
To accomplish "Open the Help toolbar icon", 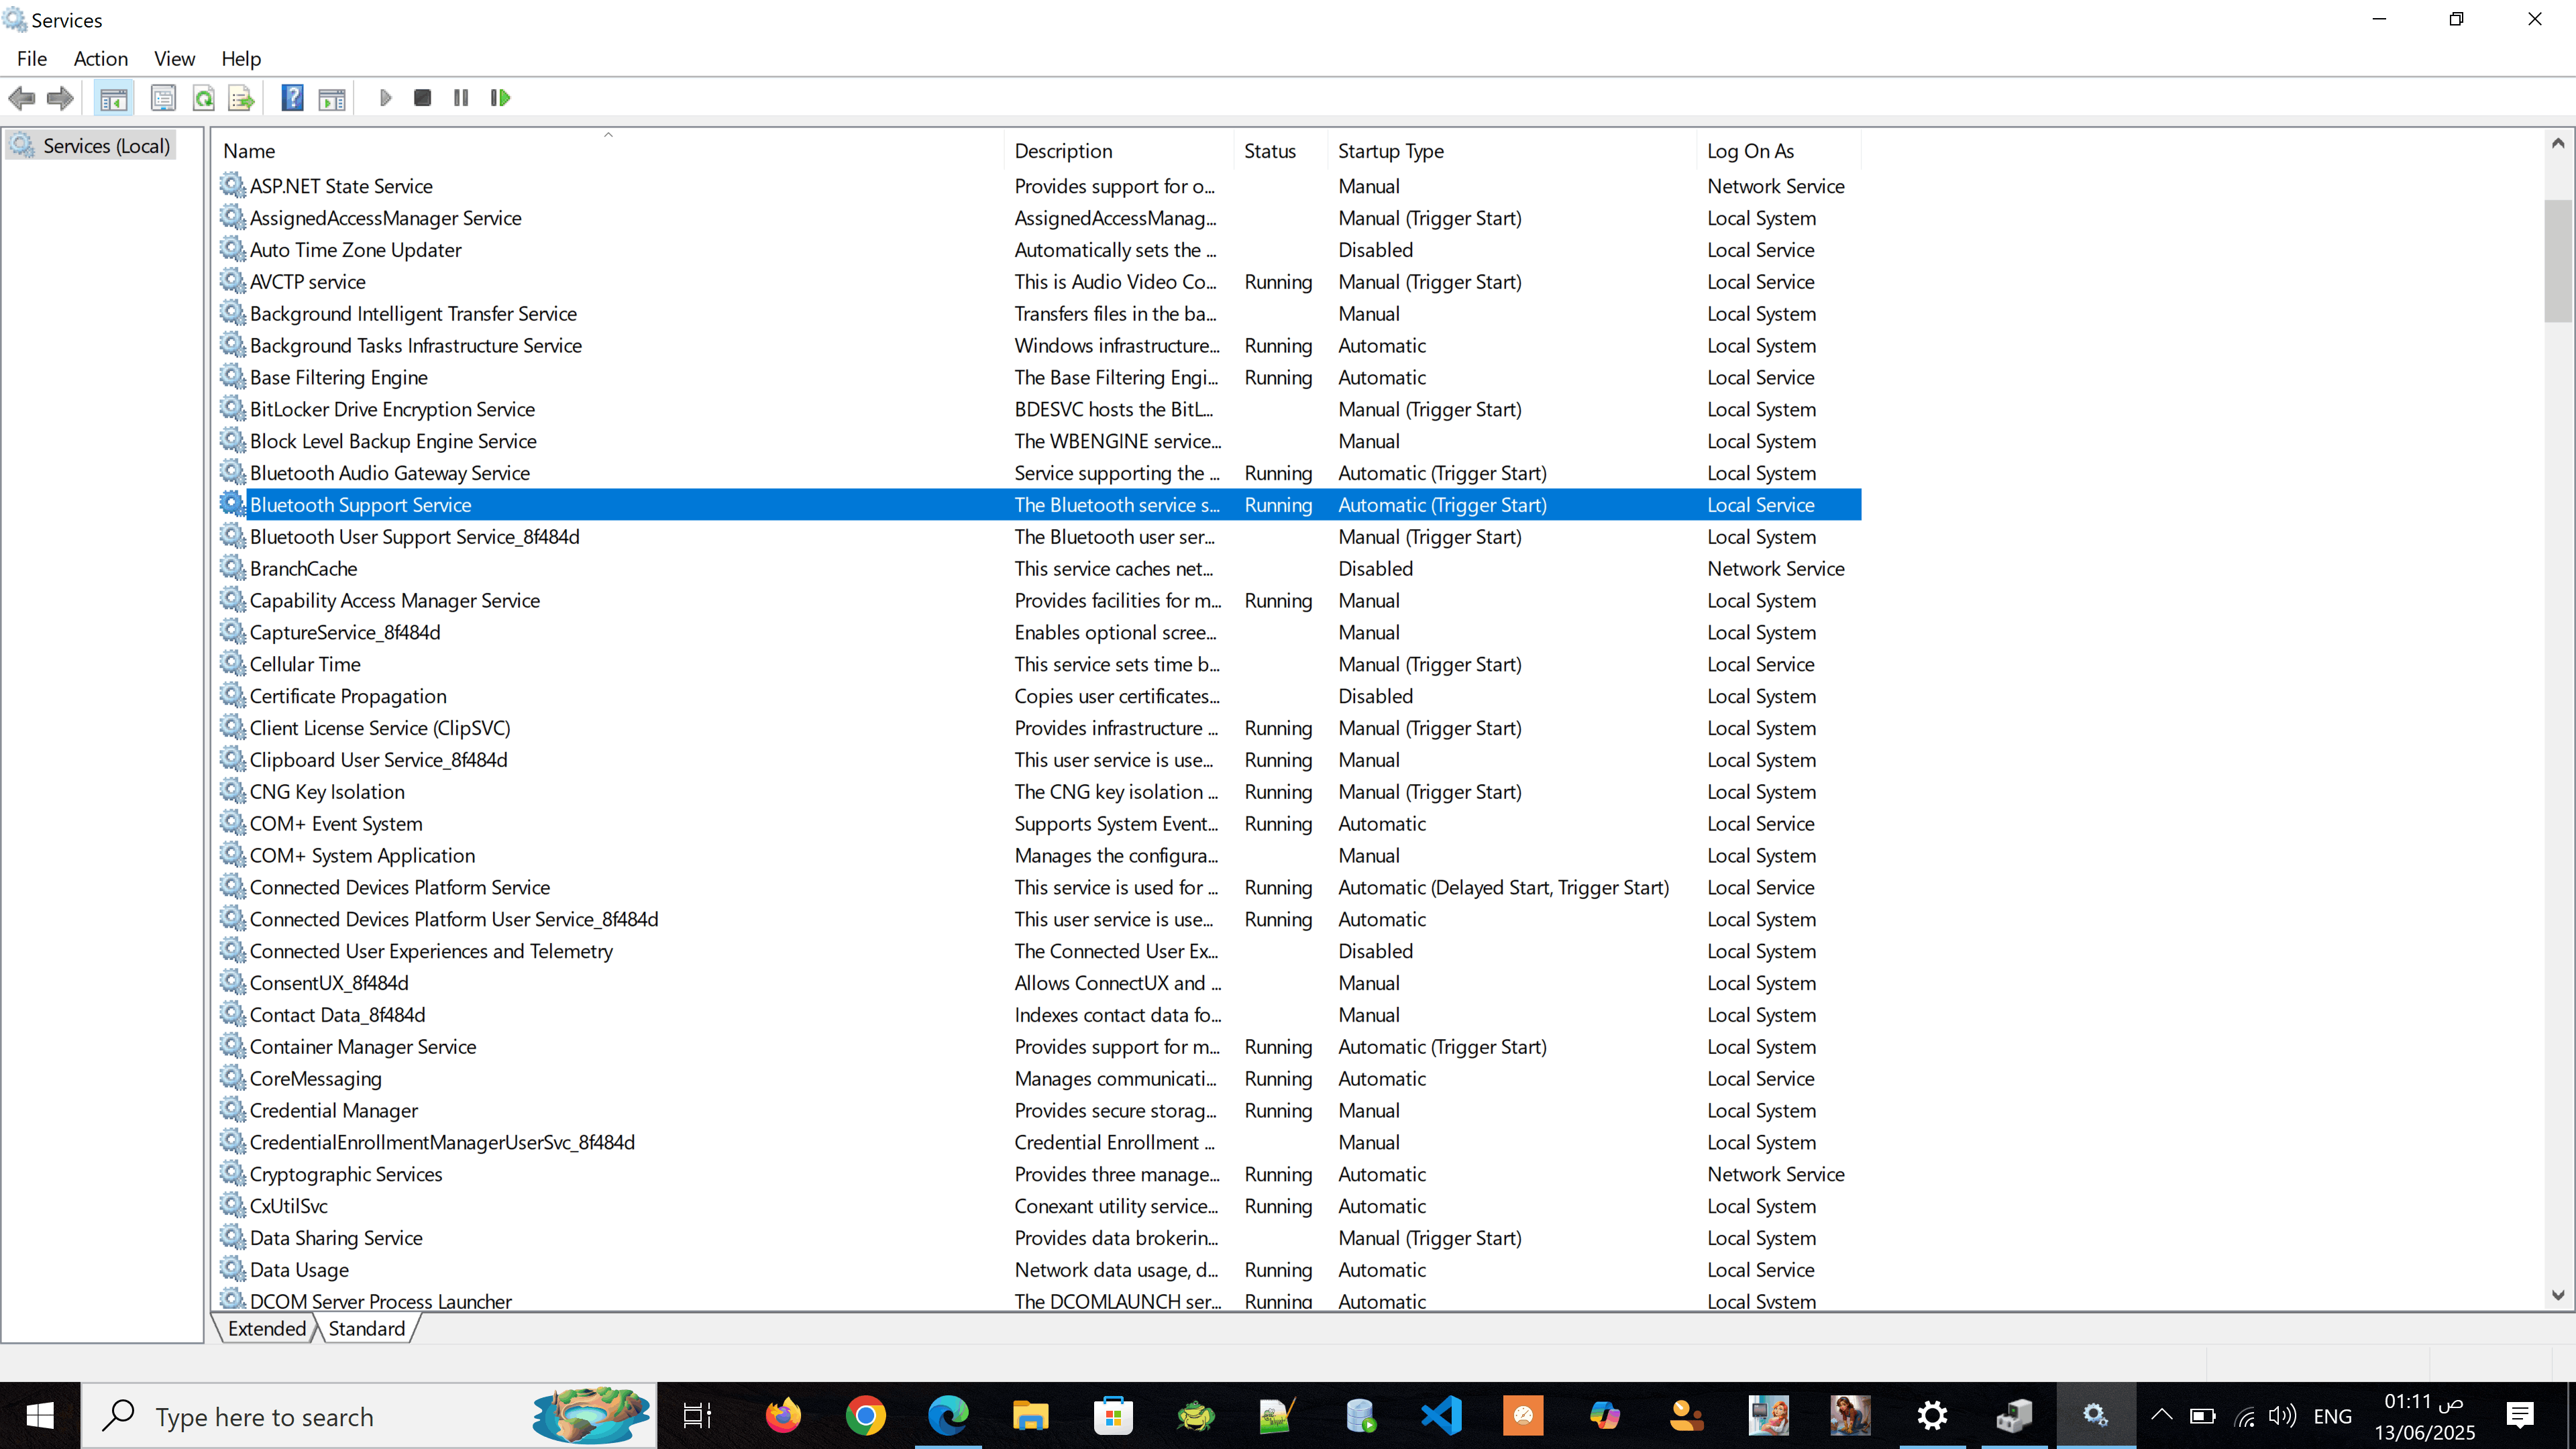I will click(292, 98).
